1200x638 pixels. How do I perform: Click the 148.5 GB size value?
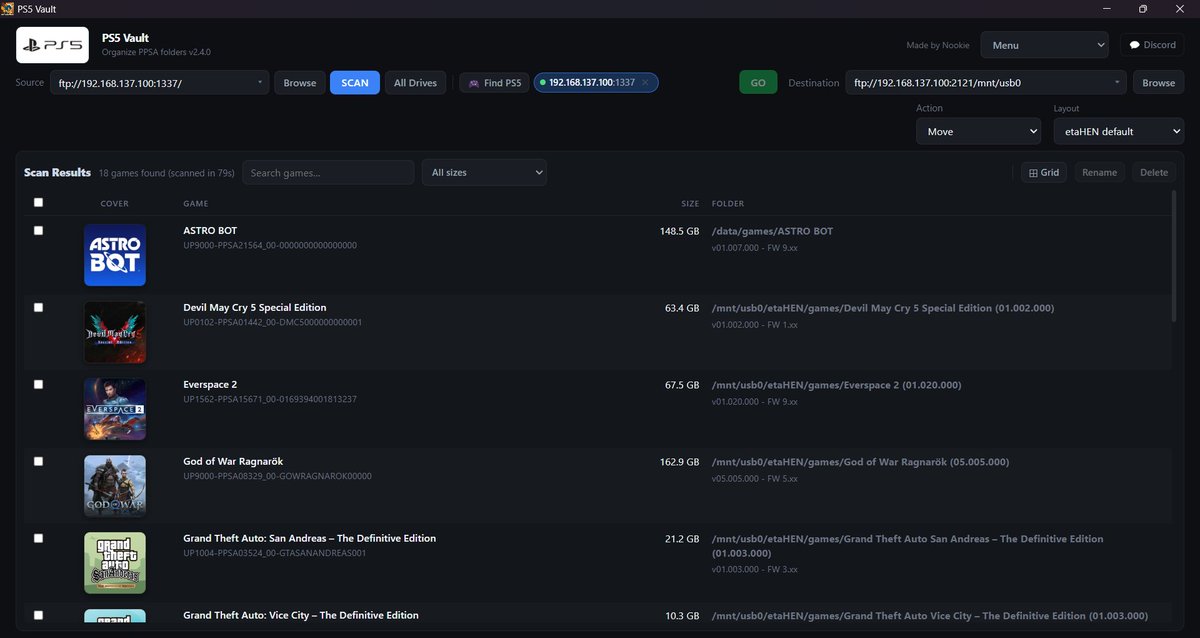[x=680, y=231]
